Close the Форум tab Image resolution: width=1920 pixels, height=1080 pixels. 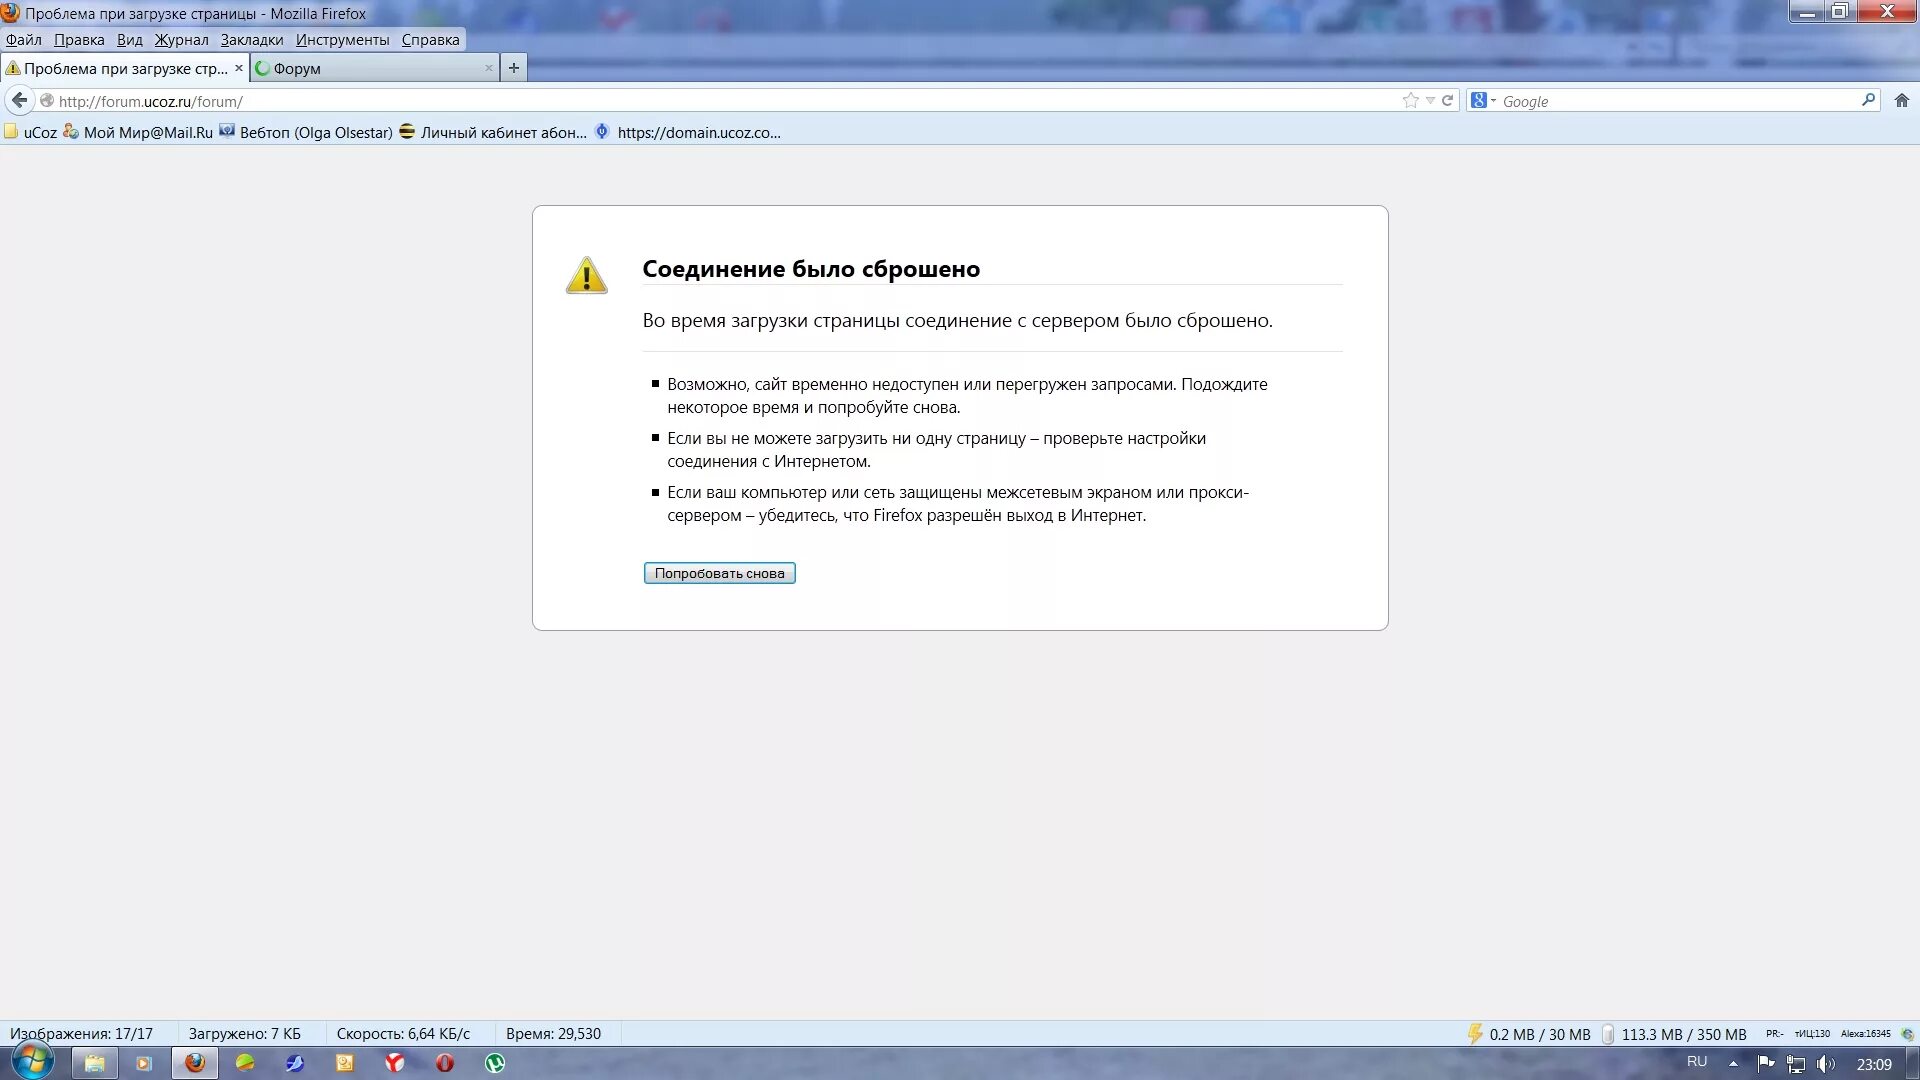(x=488, y=68)
